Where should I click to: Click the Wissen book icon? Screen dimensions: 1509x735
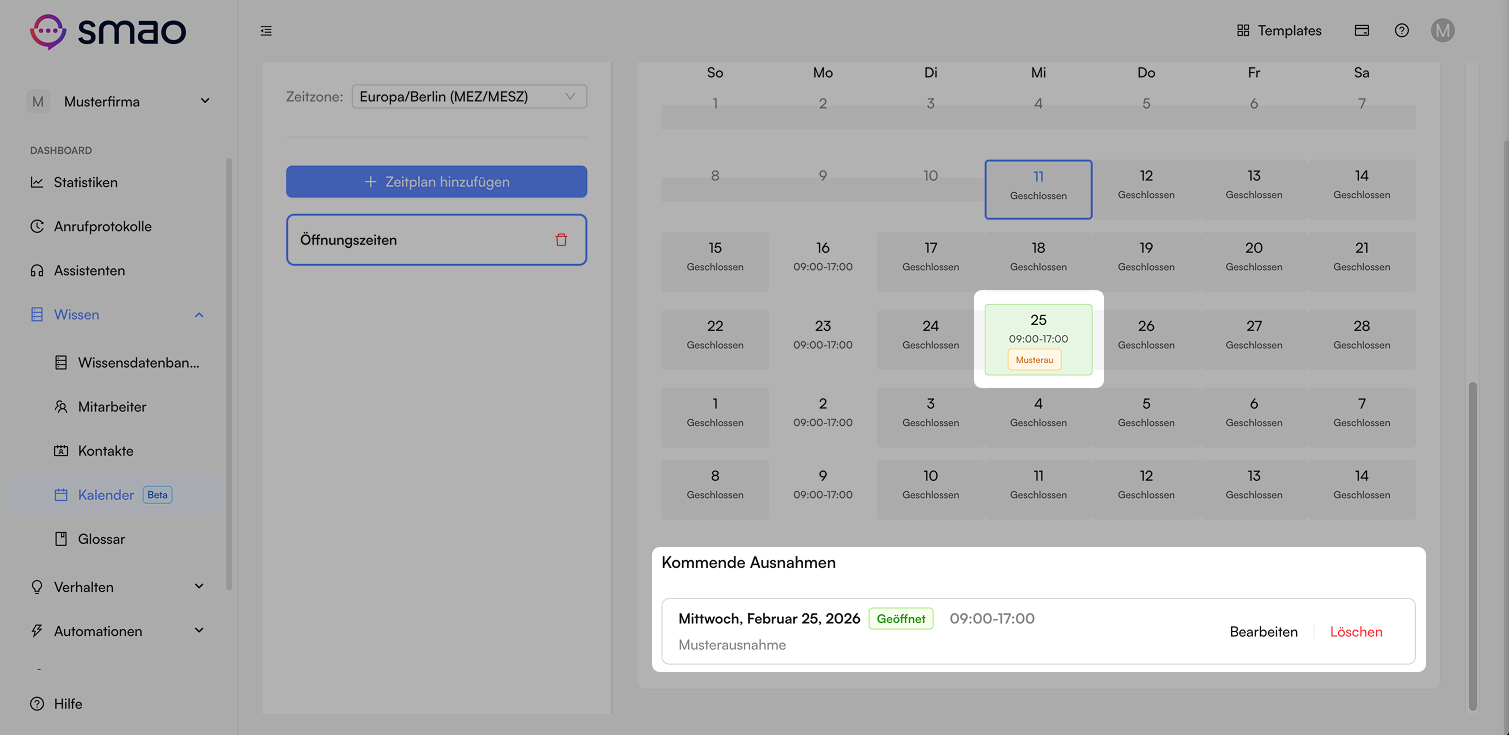[x=37, y=315]
